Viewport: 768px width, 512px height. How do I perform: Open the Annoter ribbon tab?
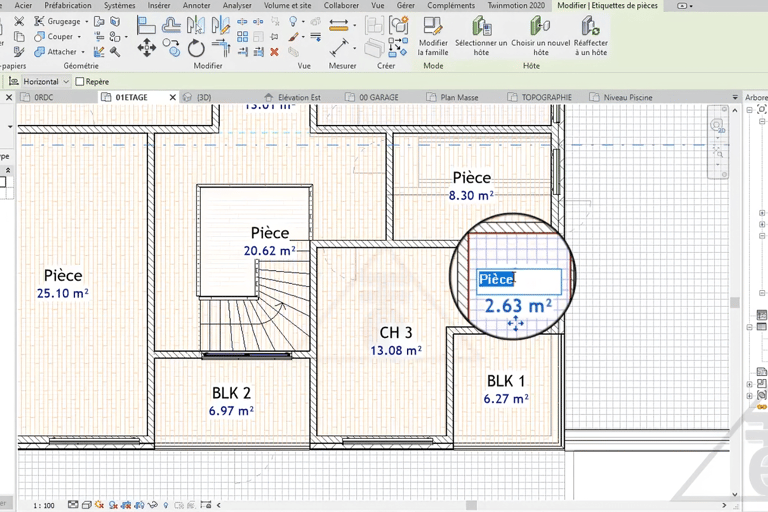[196, 5]
